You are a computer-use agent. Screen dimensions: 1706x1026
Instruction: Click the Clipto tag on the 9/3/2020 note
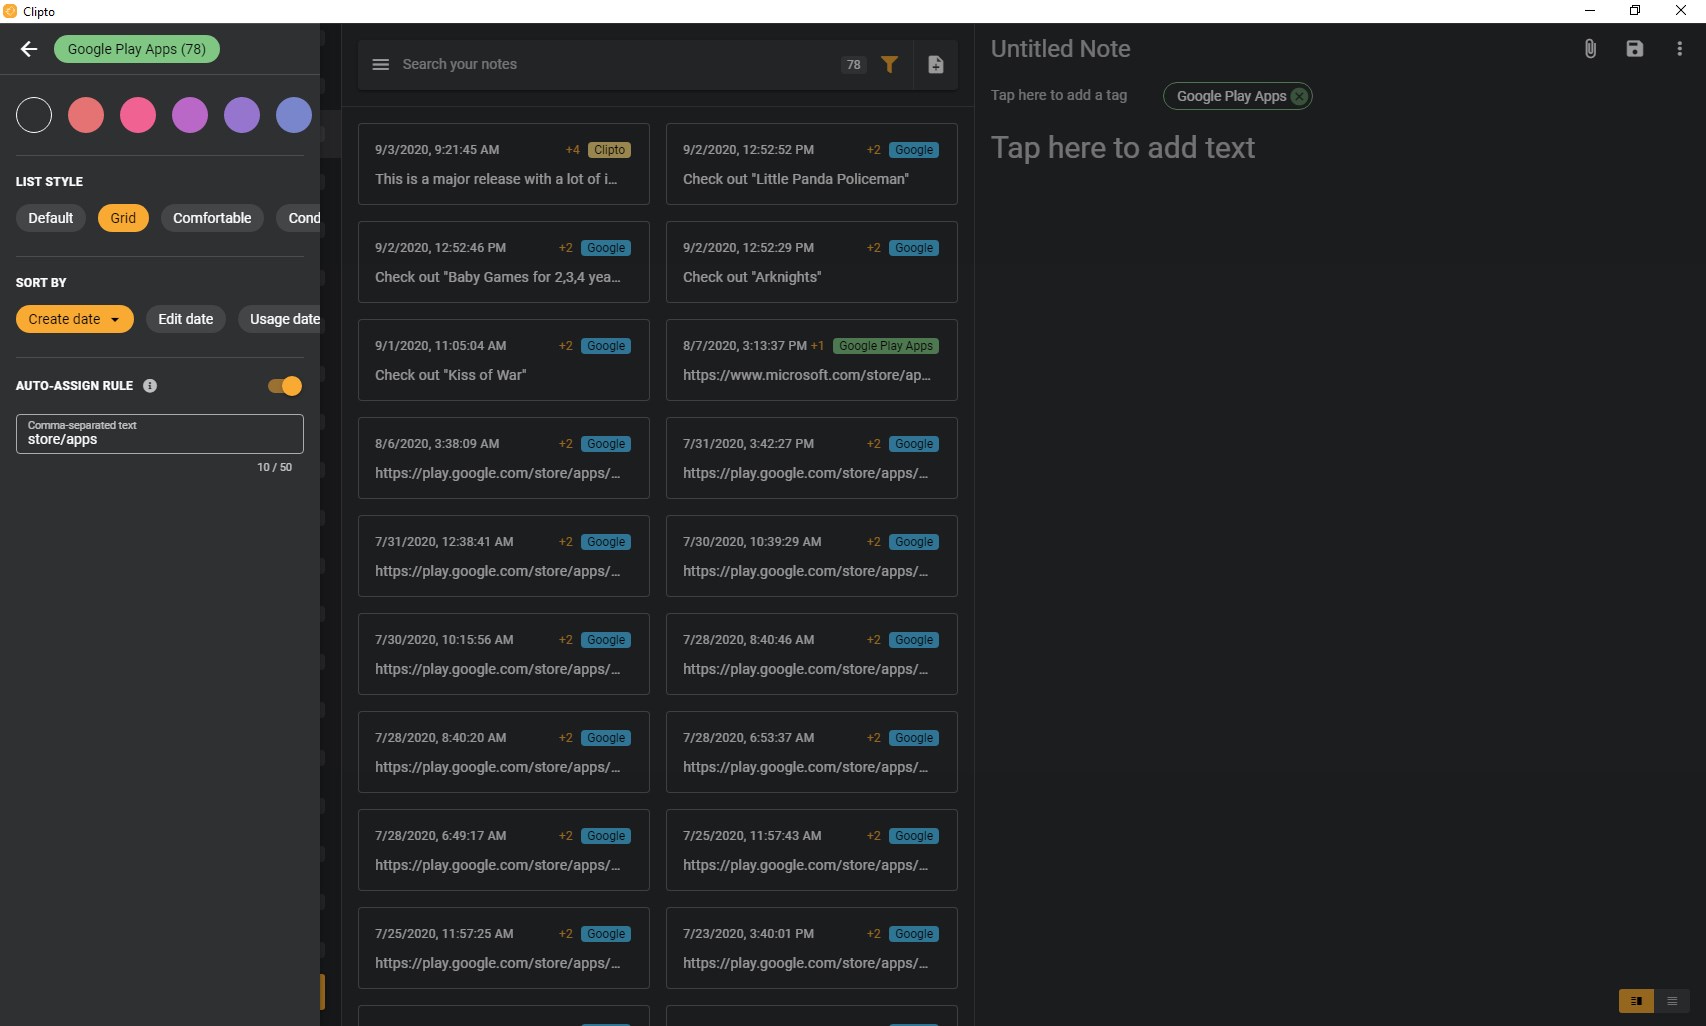[x=609, y=150]
